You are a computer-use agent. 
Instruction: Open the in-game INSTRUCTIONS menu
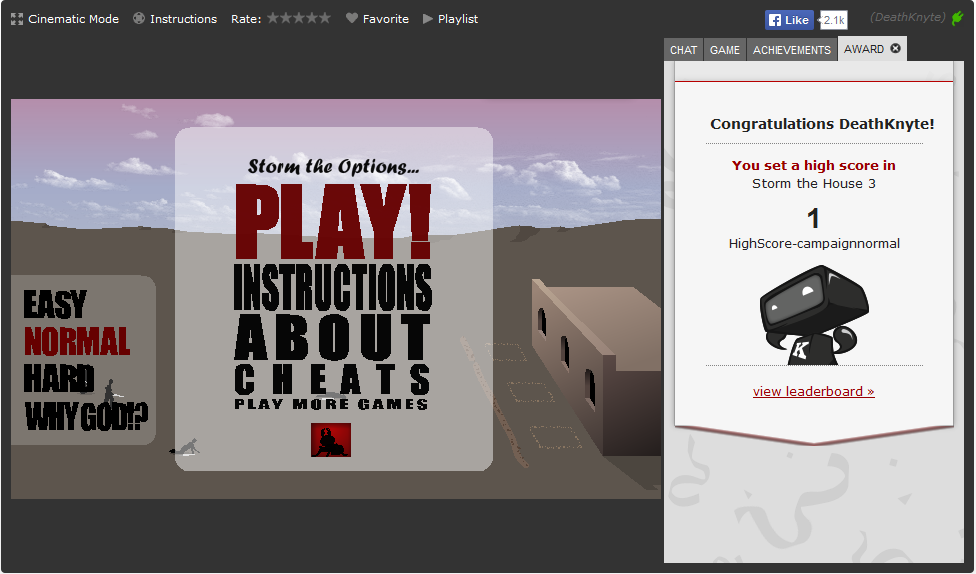333,287
